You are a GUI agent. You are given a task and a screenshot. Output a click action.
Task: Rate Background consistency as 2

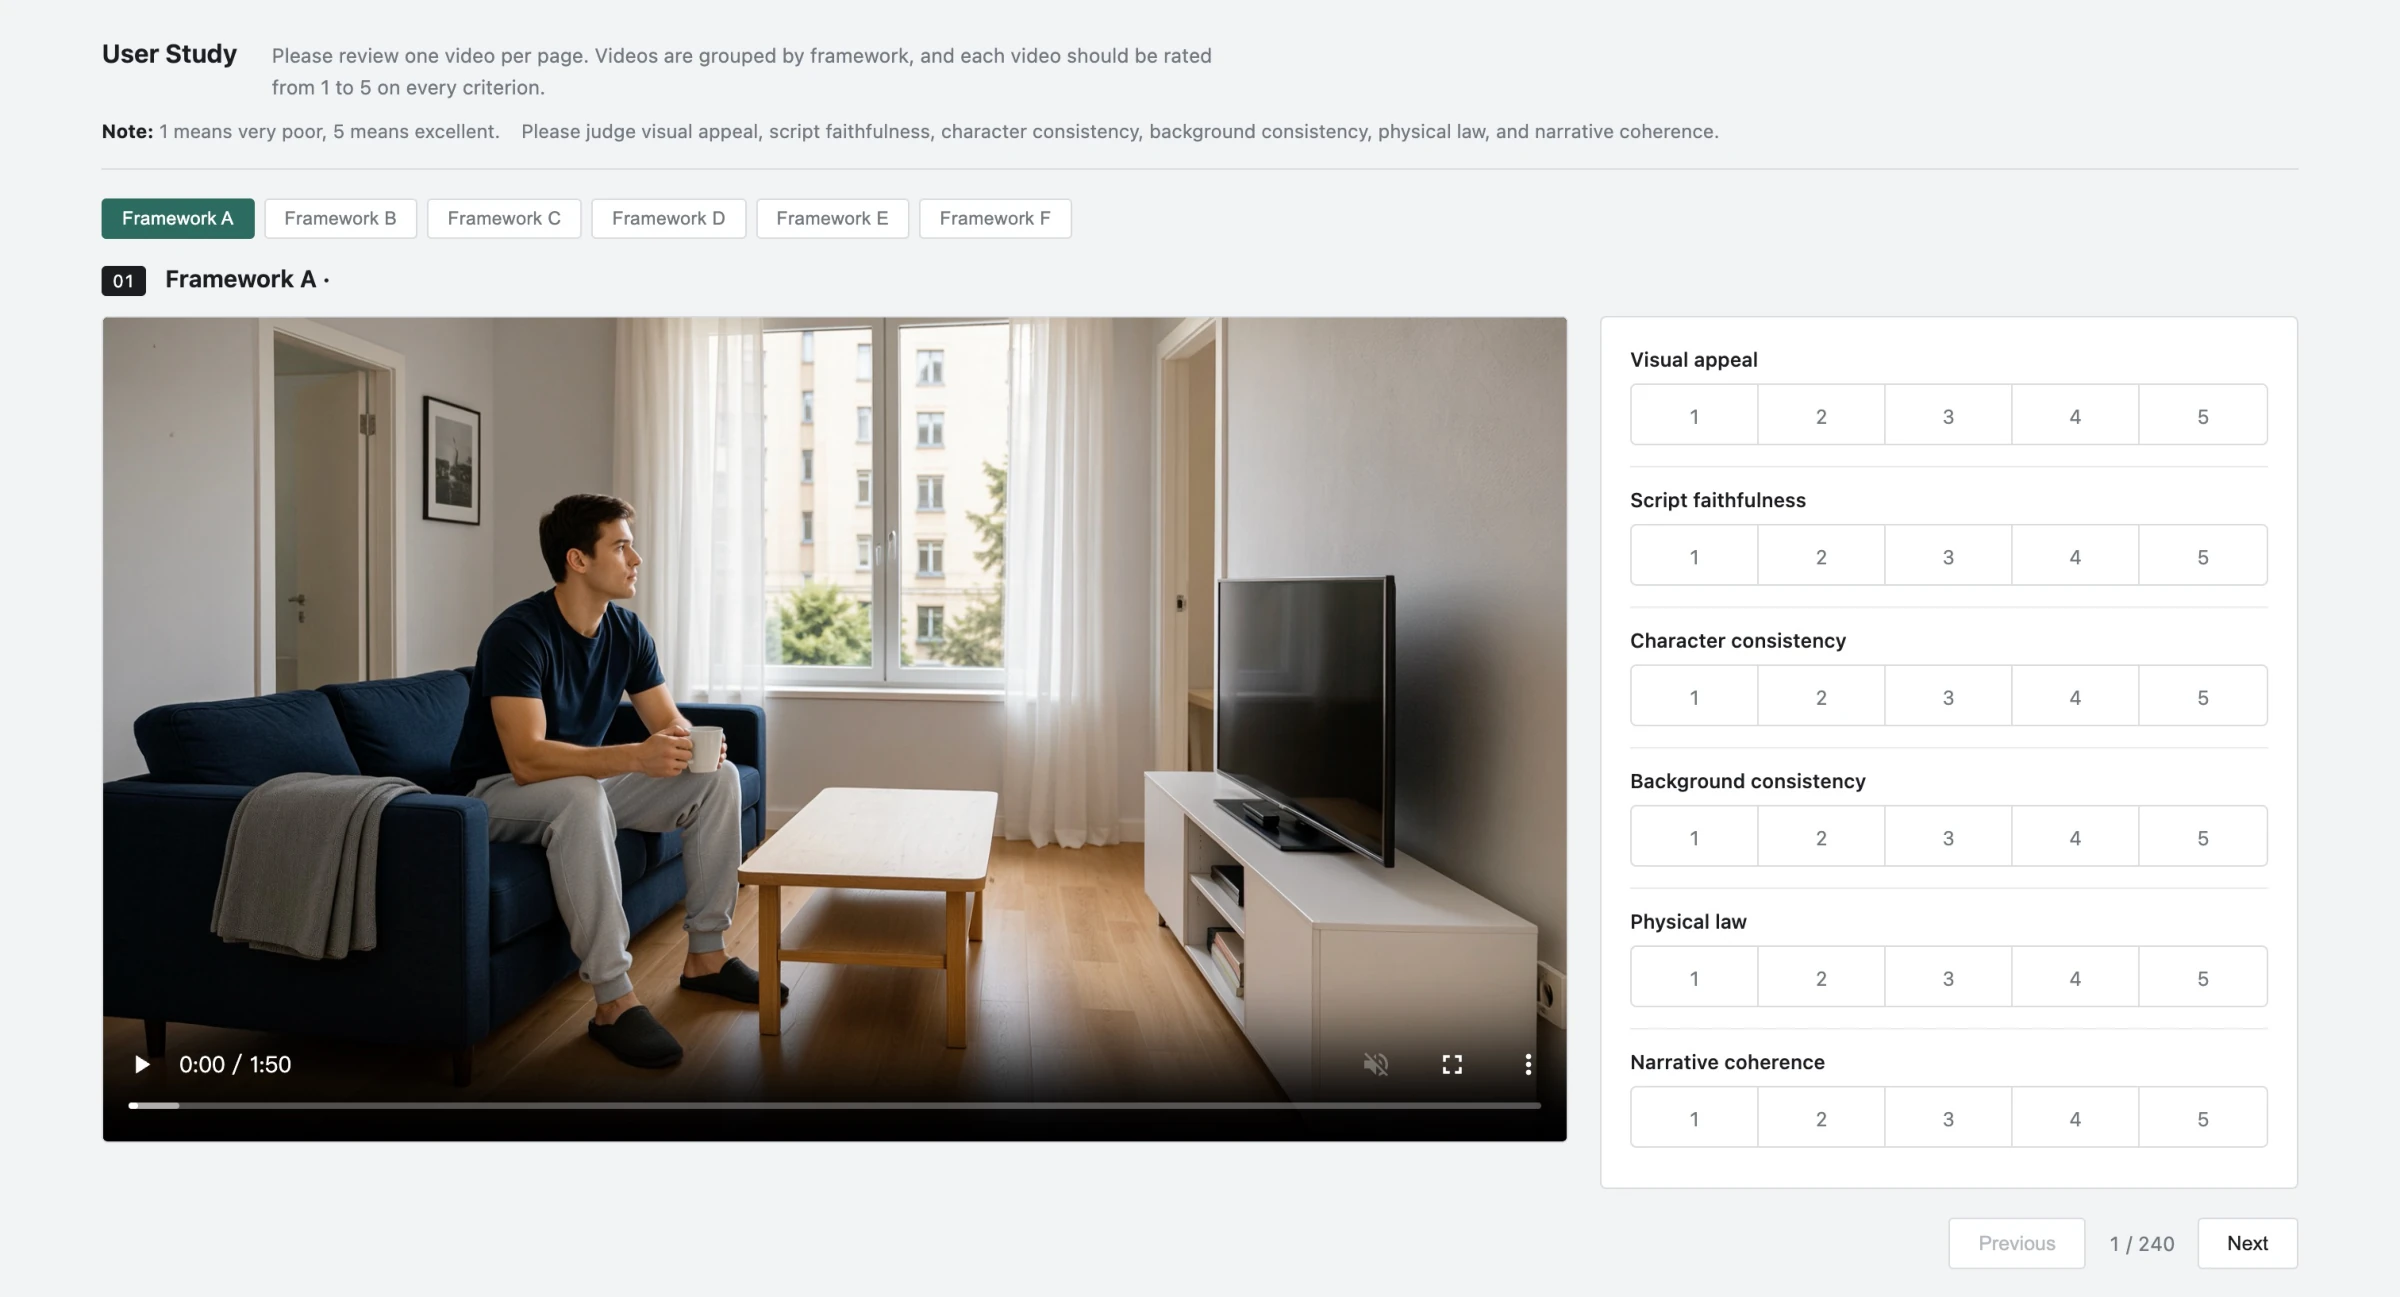(1821, 836)
